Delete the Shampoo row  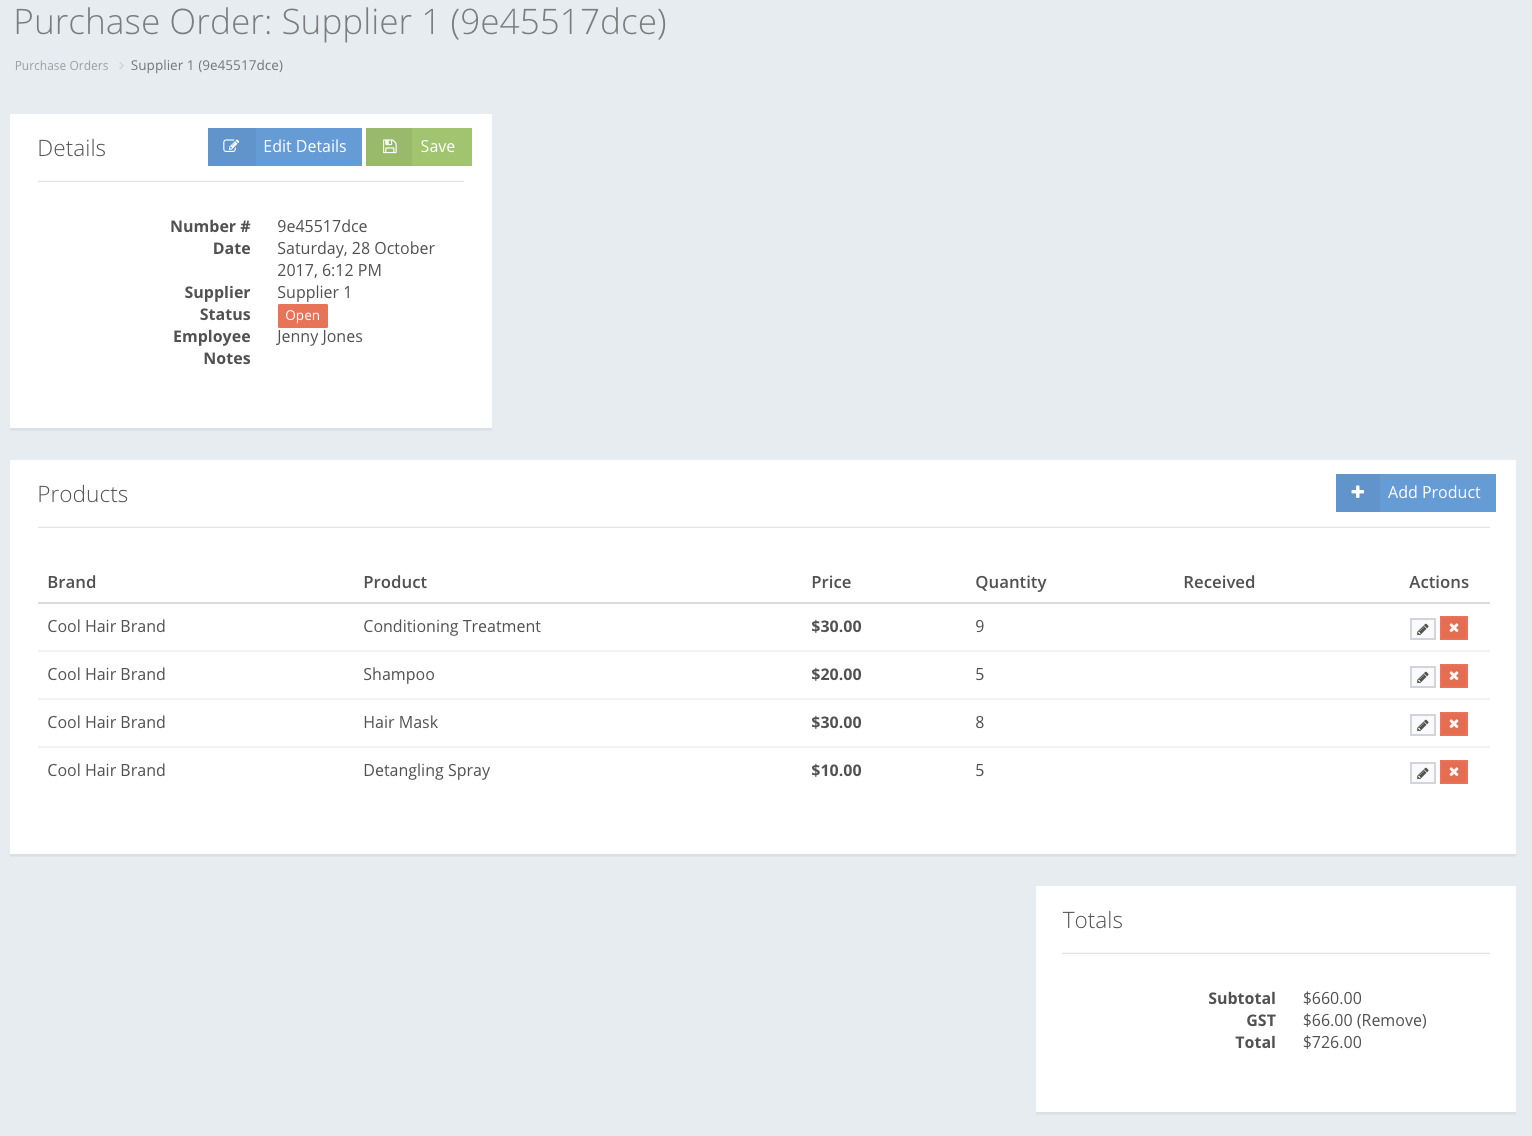click(1454, 676)
